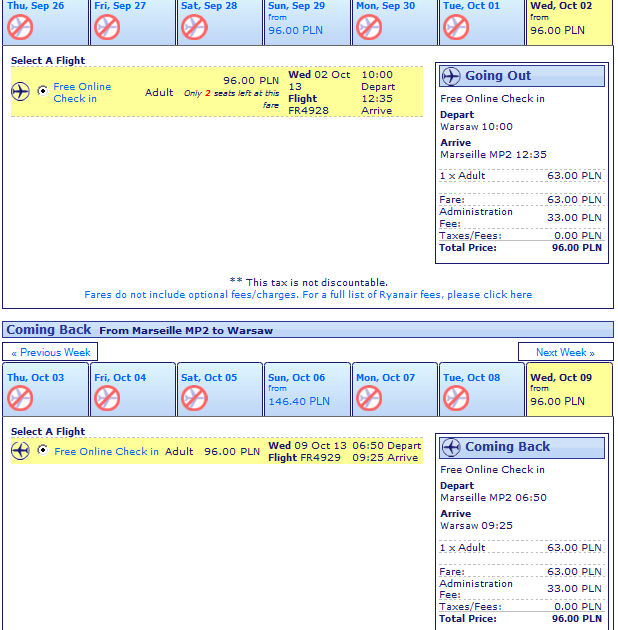Screen dimensions: 618x630
Task: Click 'Only 2 seats left at this fare' text
Action: coord(231,99)
